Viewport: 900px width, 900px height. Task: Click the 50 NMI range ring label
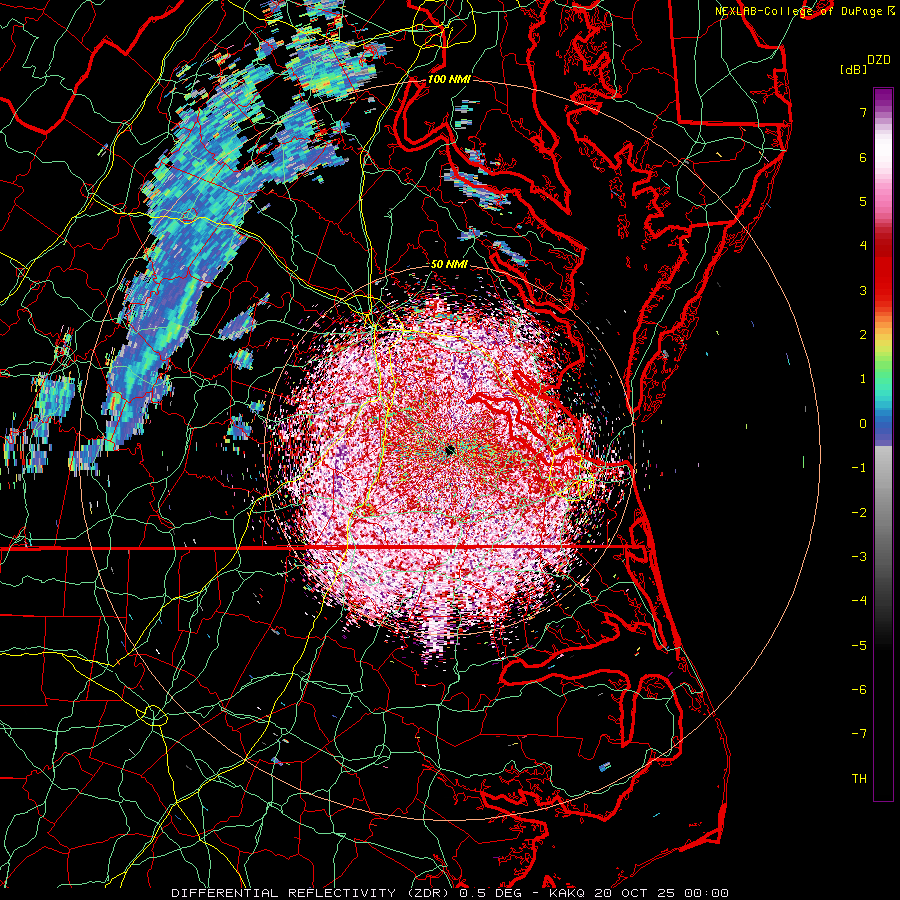[449, 265]
